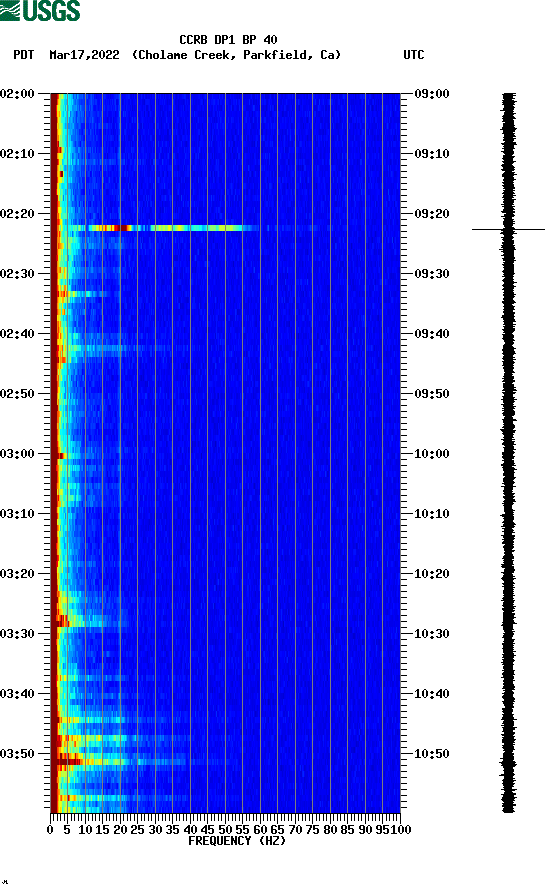Click the 100 Hz frequency tick label
This screenshot has width=552, height=893.
(x=401, y=830)
